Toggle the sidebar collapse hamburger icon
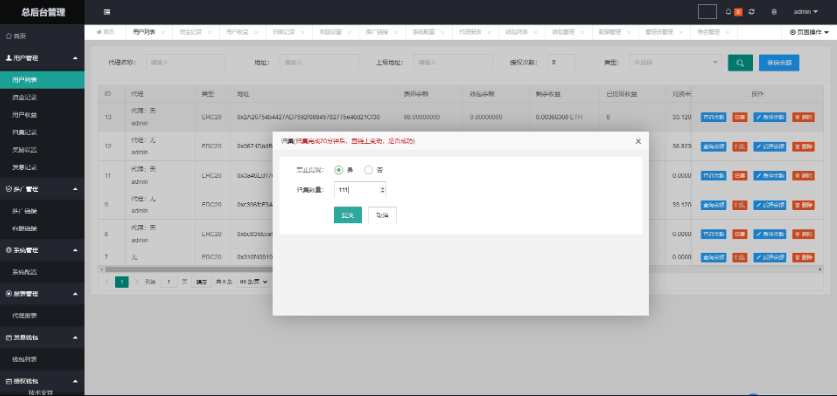The width and height of the screenshot is (837, 396). point(107,12)
